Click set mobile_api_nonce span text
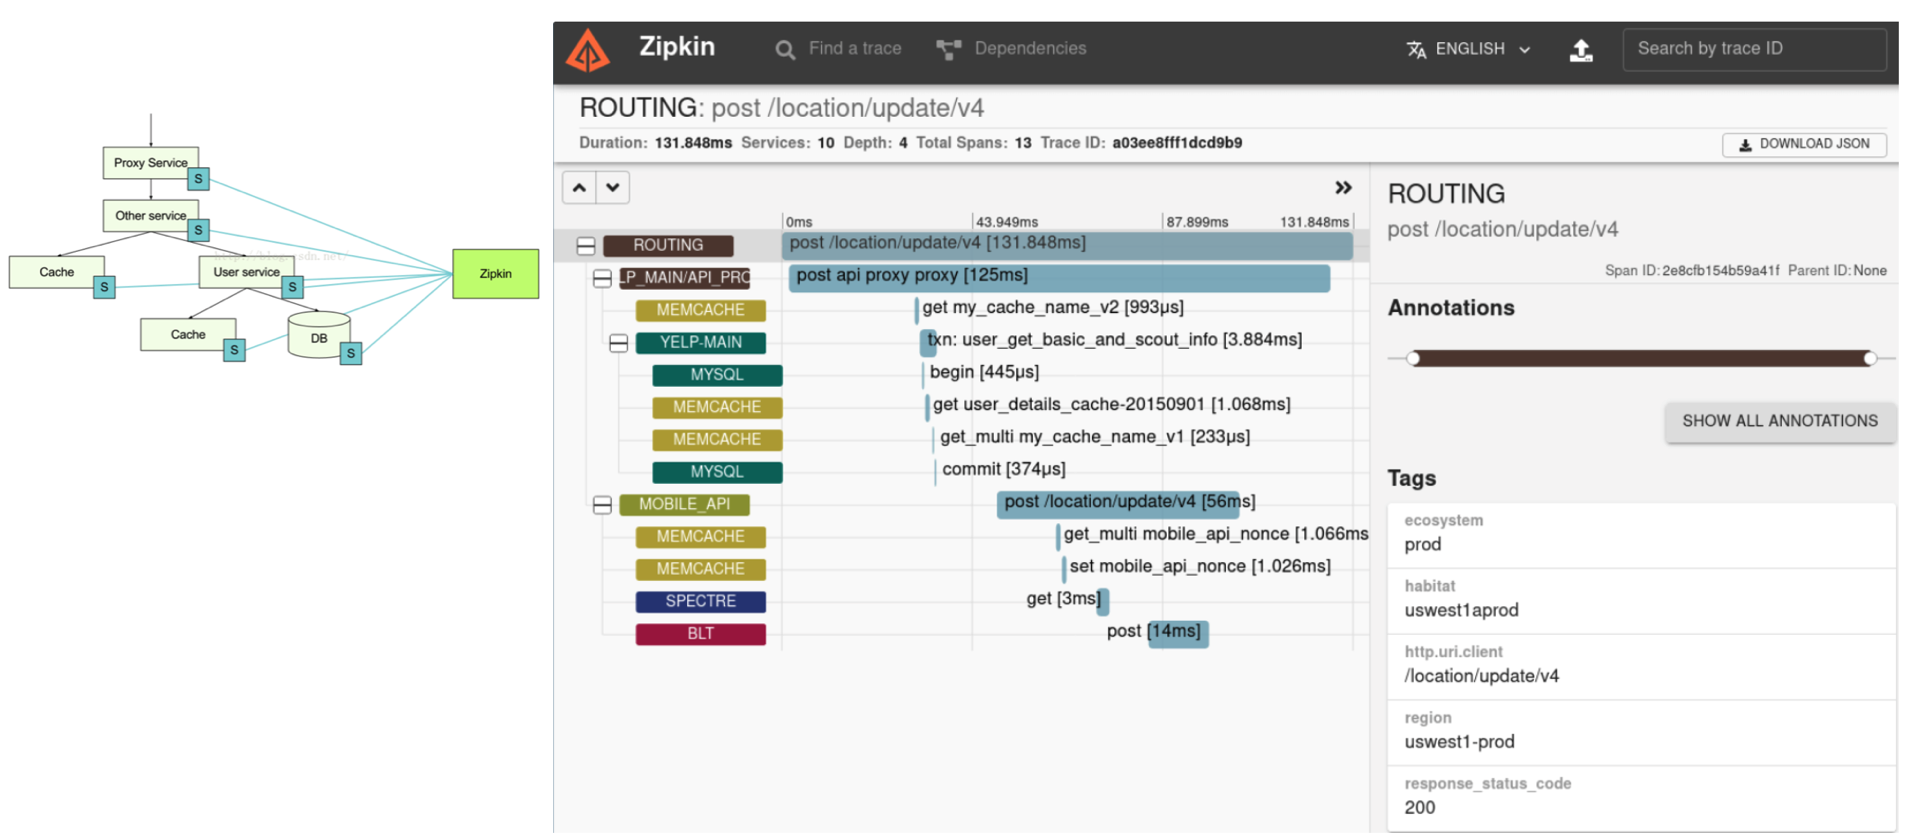The height and width of the screenshot is (840, 1910). (1200, 567)
